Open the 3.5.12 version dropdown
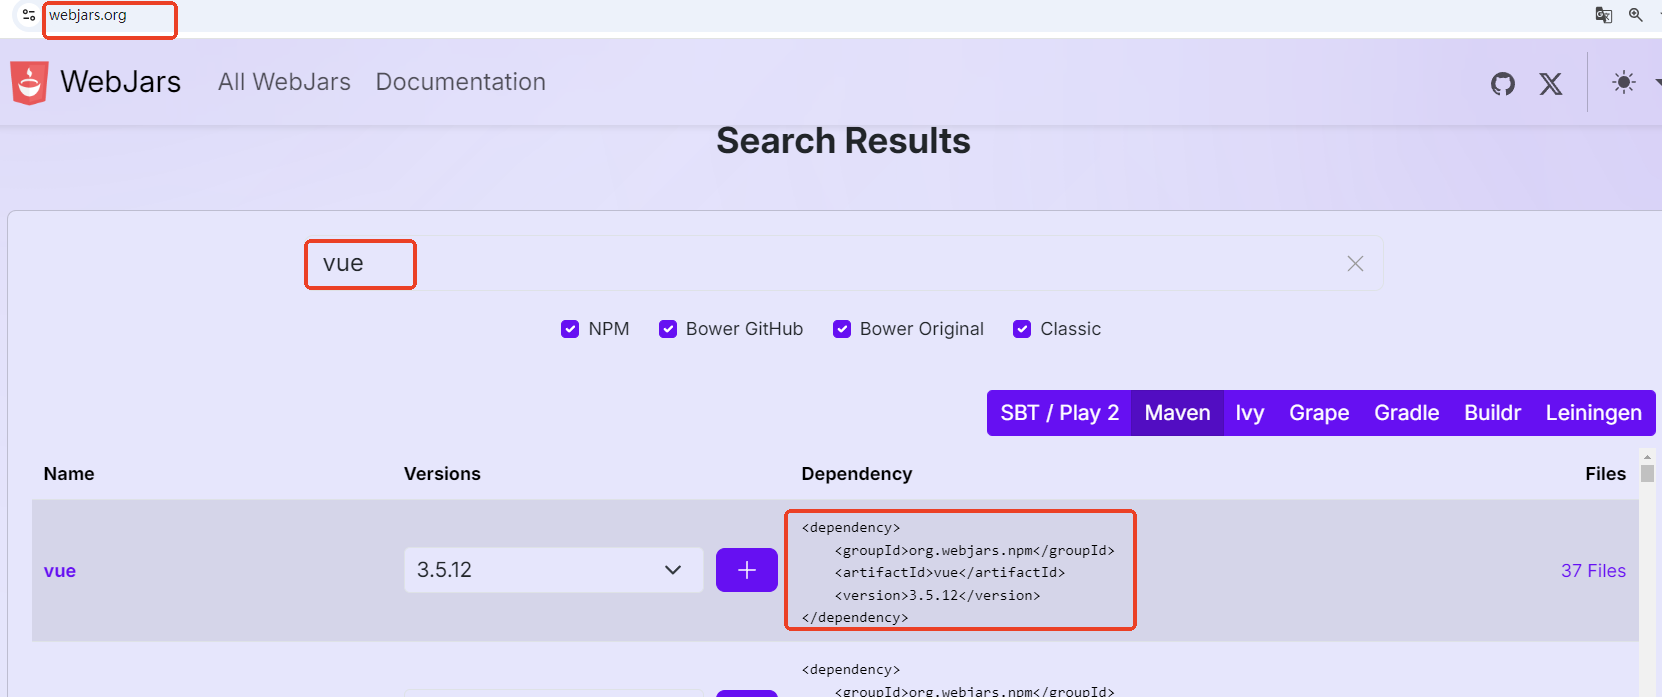 (553, 570)
